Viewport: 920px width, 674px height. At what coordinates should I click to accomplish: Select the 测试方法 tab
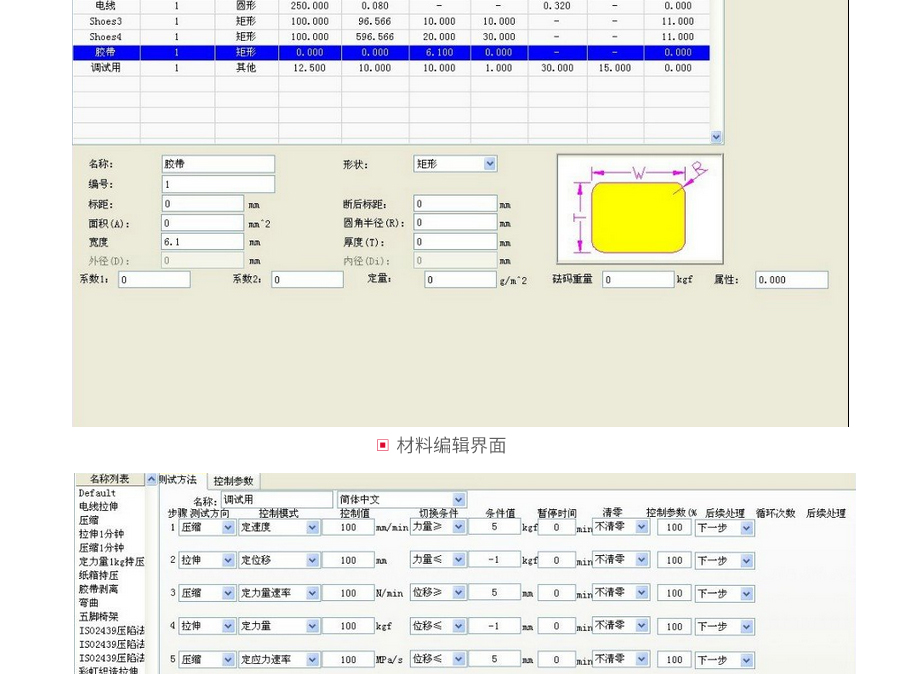pos(178,481)
